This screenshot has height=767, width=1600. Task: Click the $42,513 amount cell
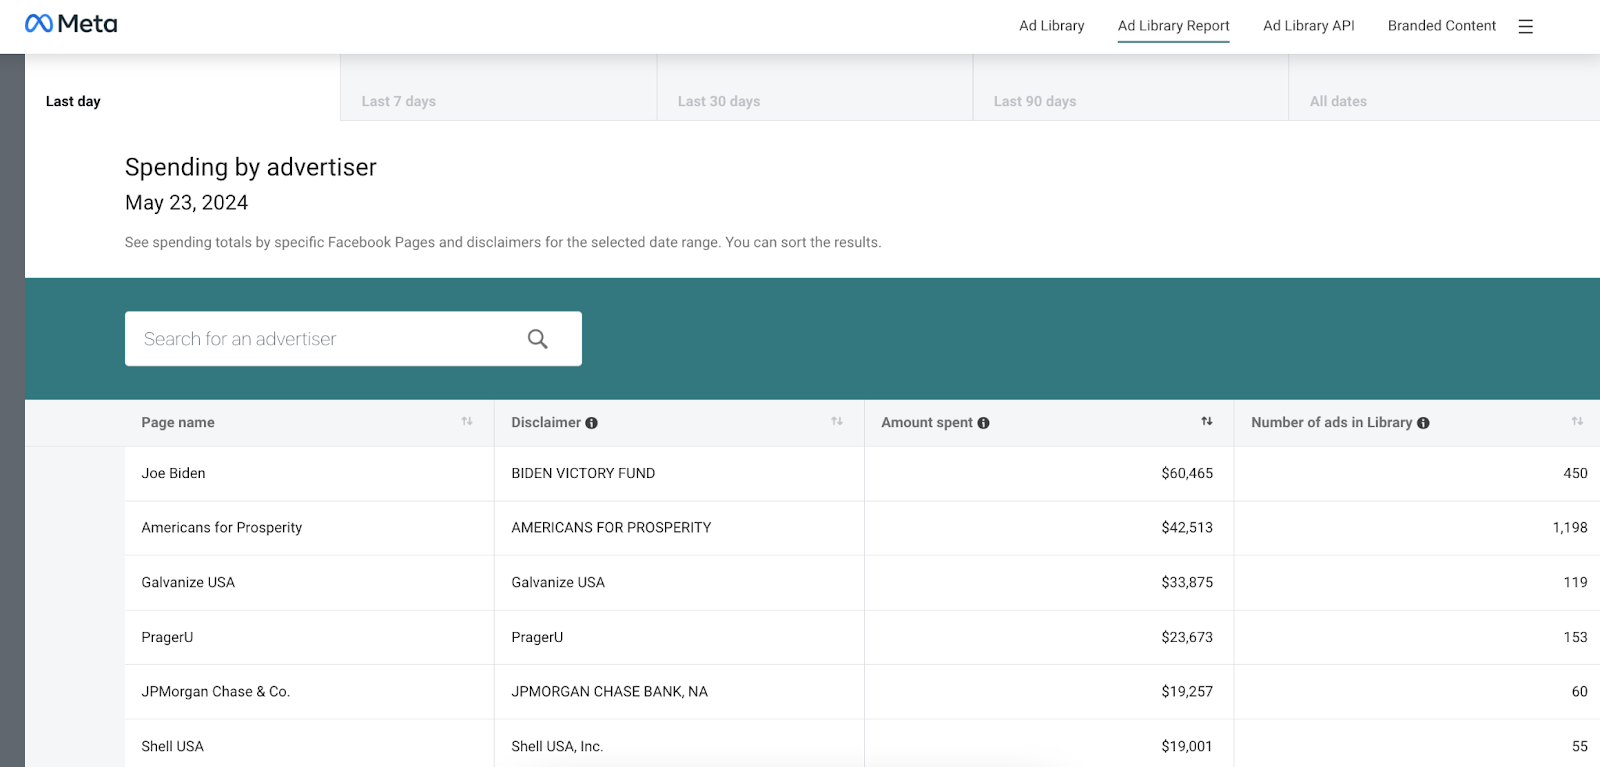[x=1049, y=528]
